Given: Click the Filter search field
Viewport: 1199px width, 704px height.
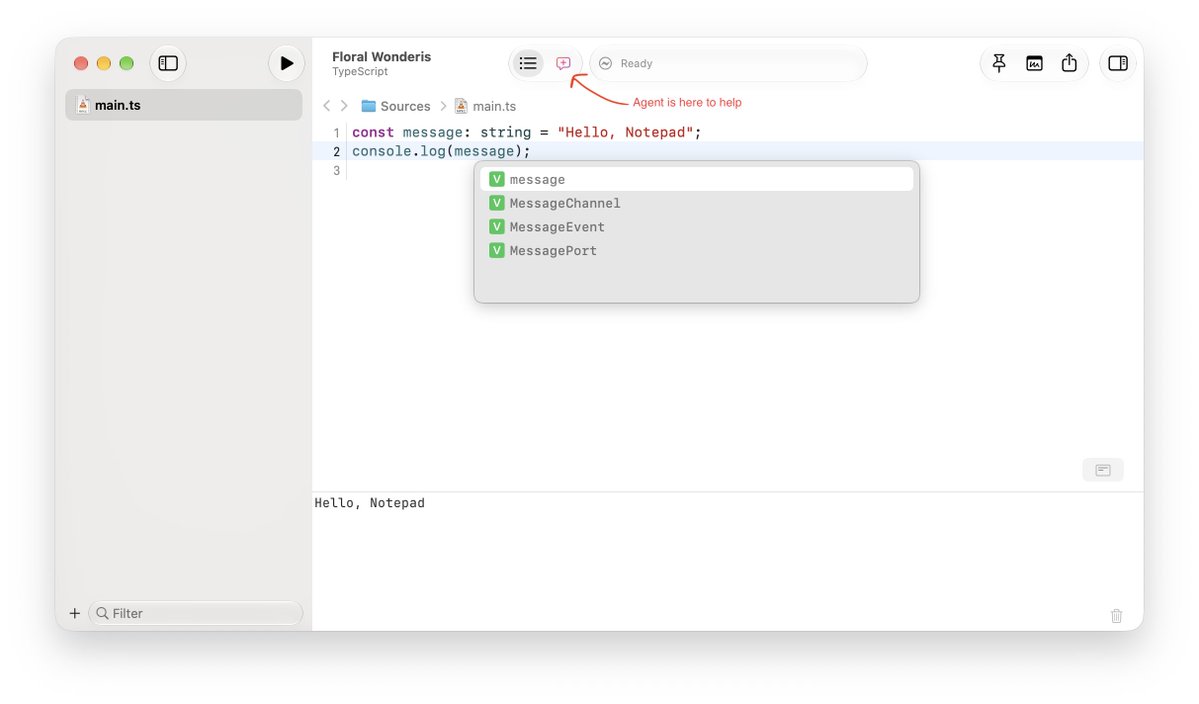Looking at the screenshot, I should click(196, 613).
